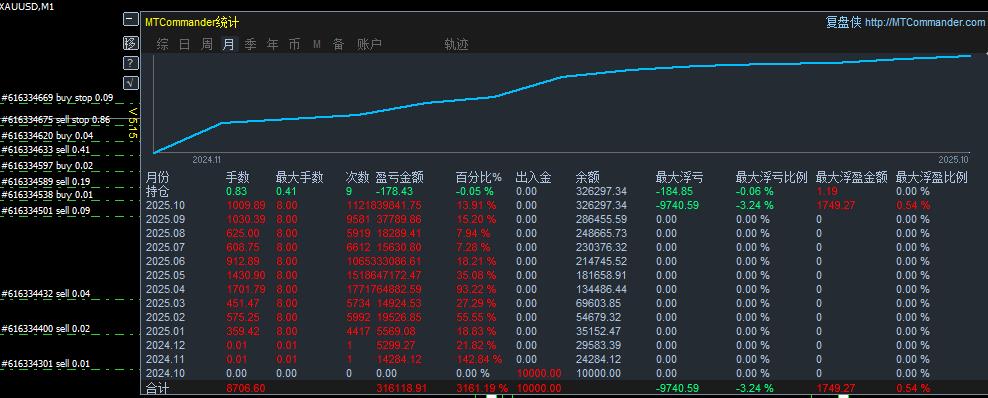The height and width of the screenshot is (398, 988).
Task: Select the 2025.10 month row
Action: pos(563,205)
